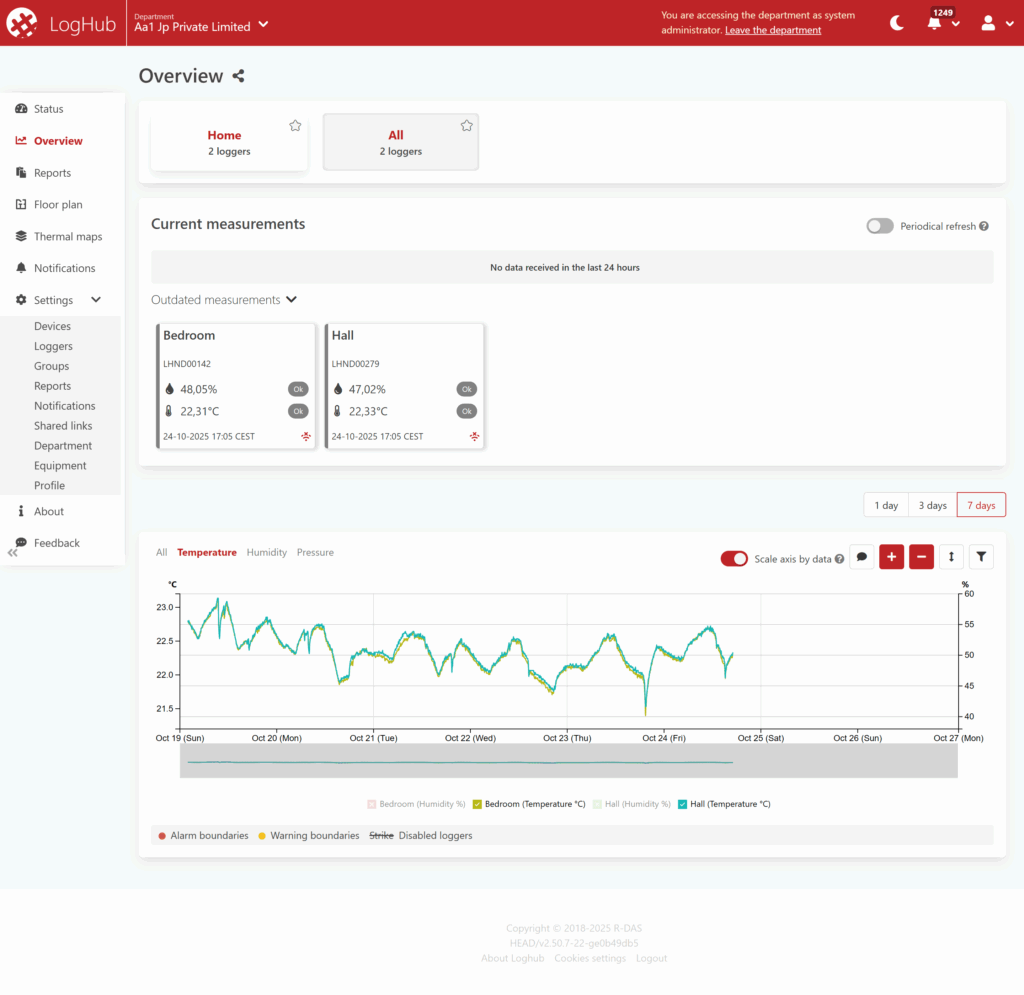Click the share icon beside Overview heading
This screenshot has width=1024, height=995.
point(238,76)
